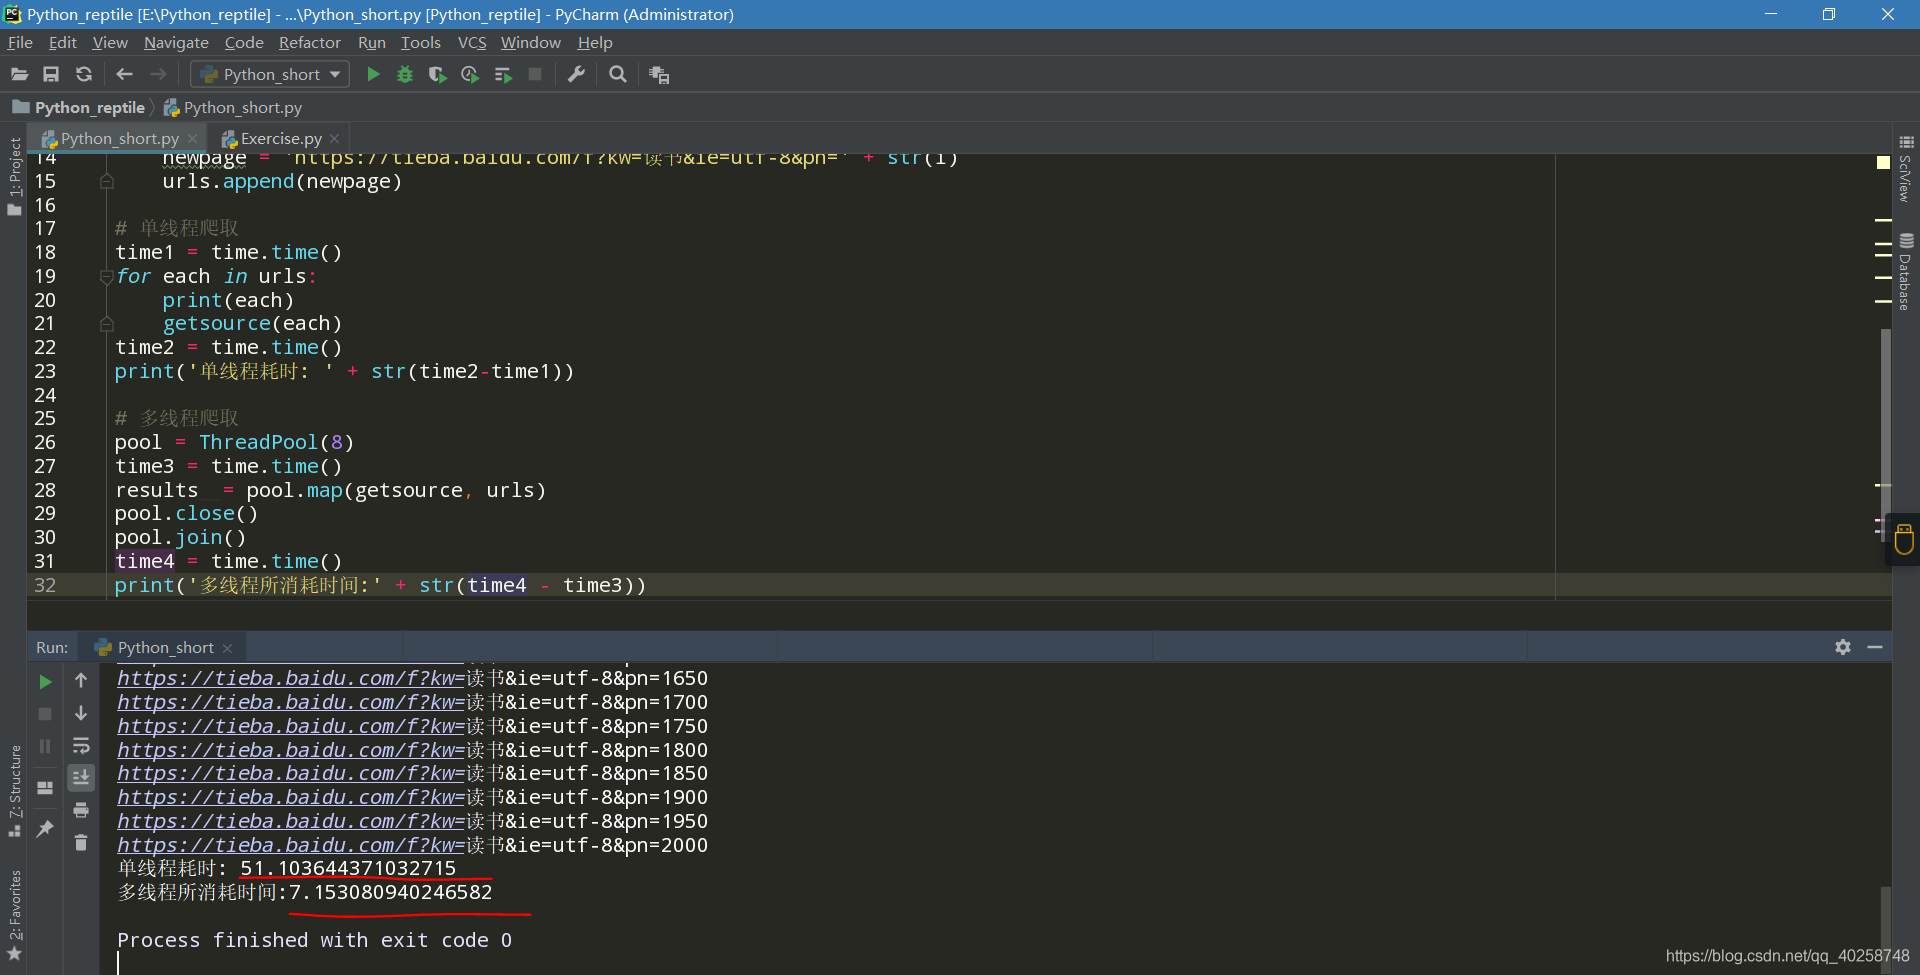The image size is (1920, 975).
Task: Open the File menu
Action: point(20,42)
